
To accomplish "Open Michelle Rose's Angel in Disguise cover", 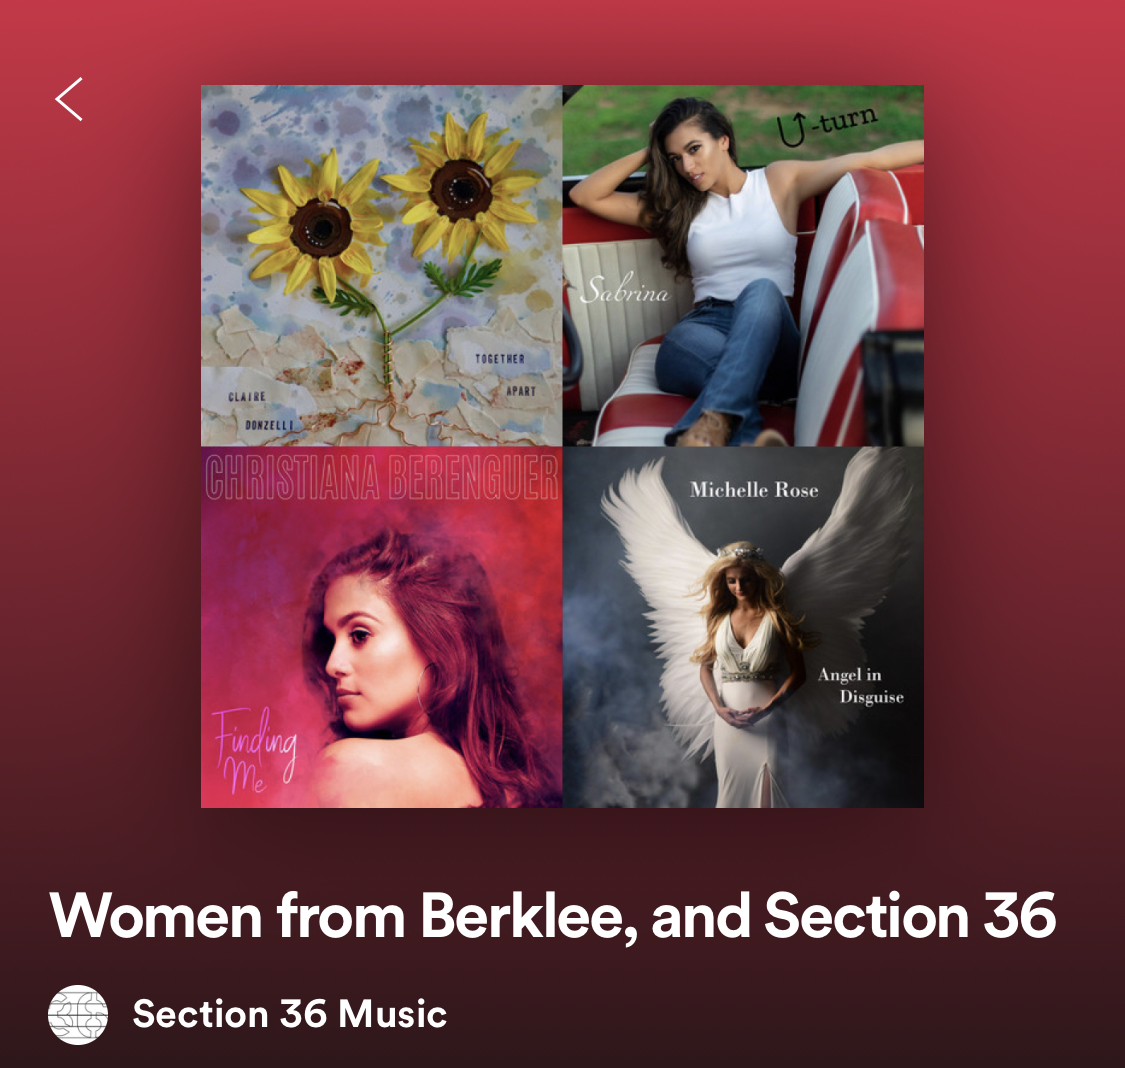I will [x=743, y=627].
